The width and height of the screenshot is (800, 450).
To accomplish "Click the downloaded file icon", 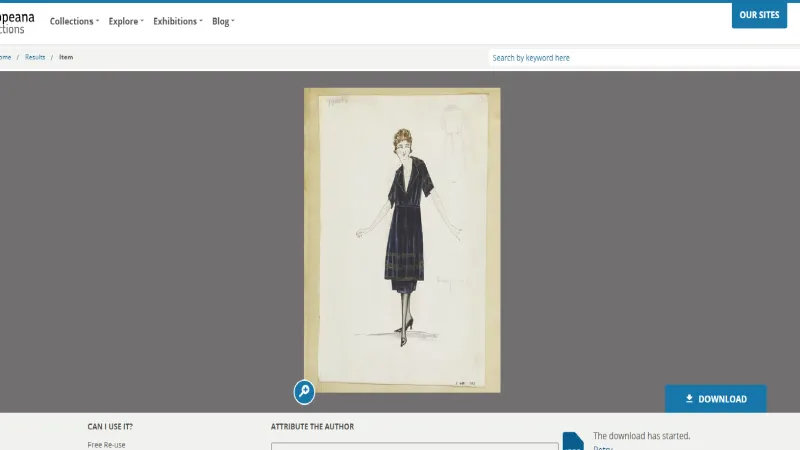I will pyautogui.click(x=573, y=441).
